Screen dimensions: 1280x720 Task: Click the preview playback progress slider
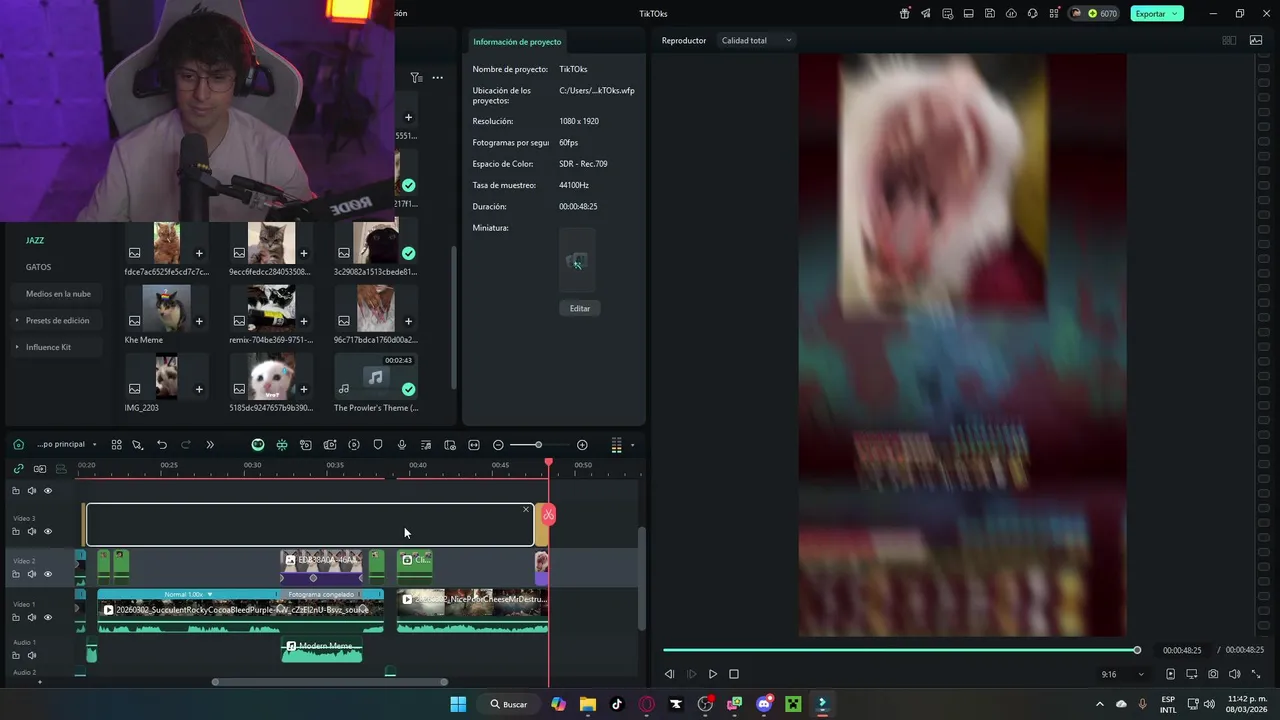coord(900,650)
